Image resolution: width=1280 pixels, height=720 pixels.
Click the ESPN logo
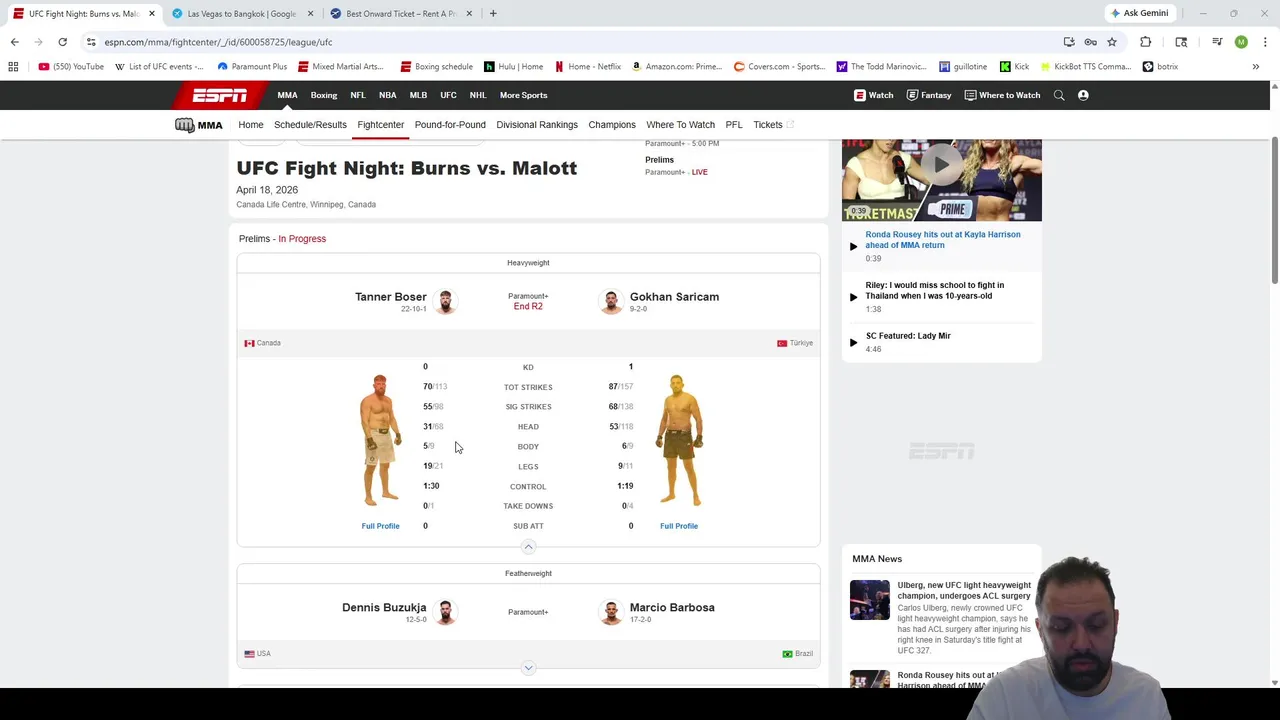[220, 95]
